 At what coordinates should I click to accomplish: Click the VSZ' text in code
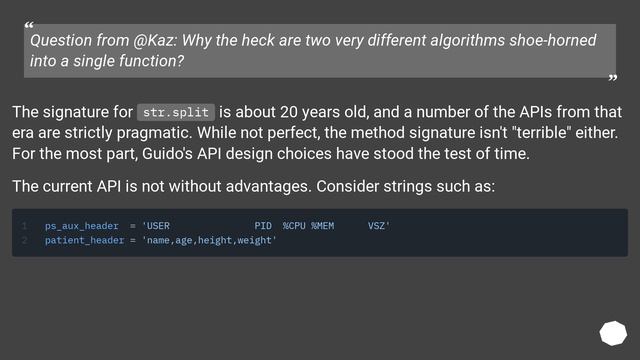(x=379, y=226)
